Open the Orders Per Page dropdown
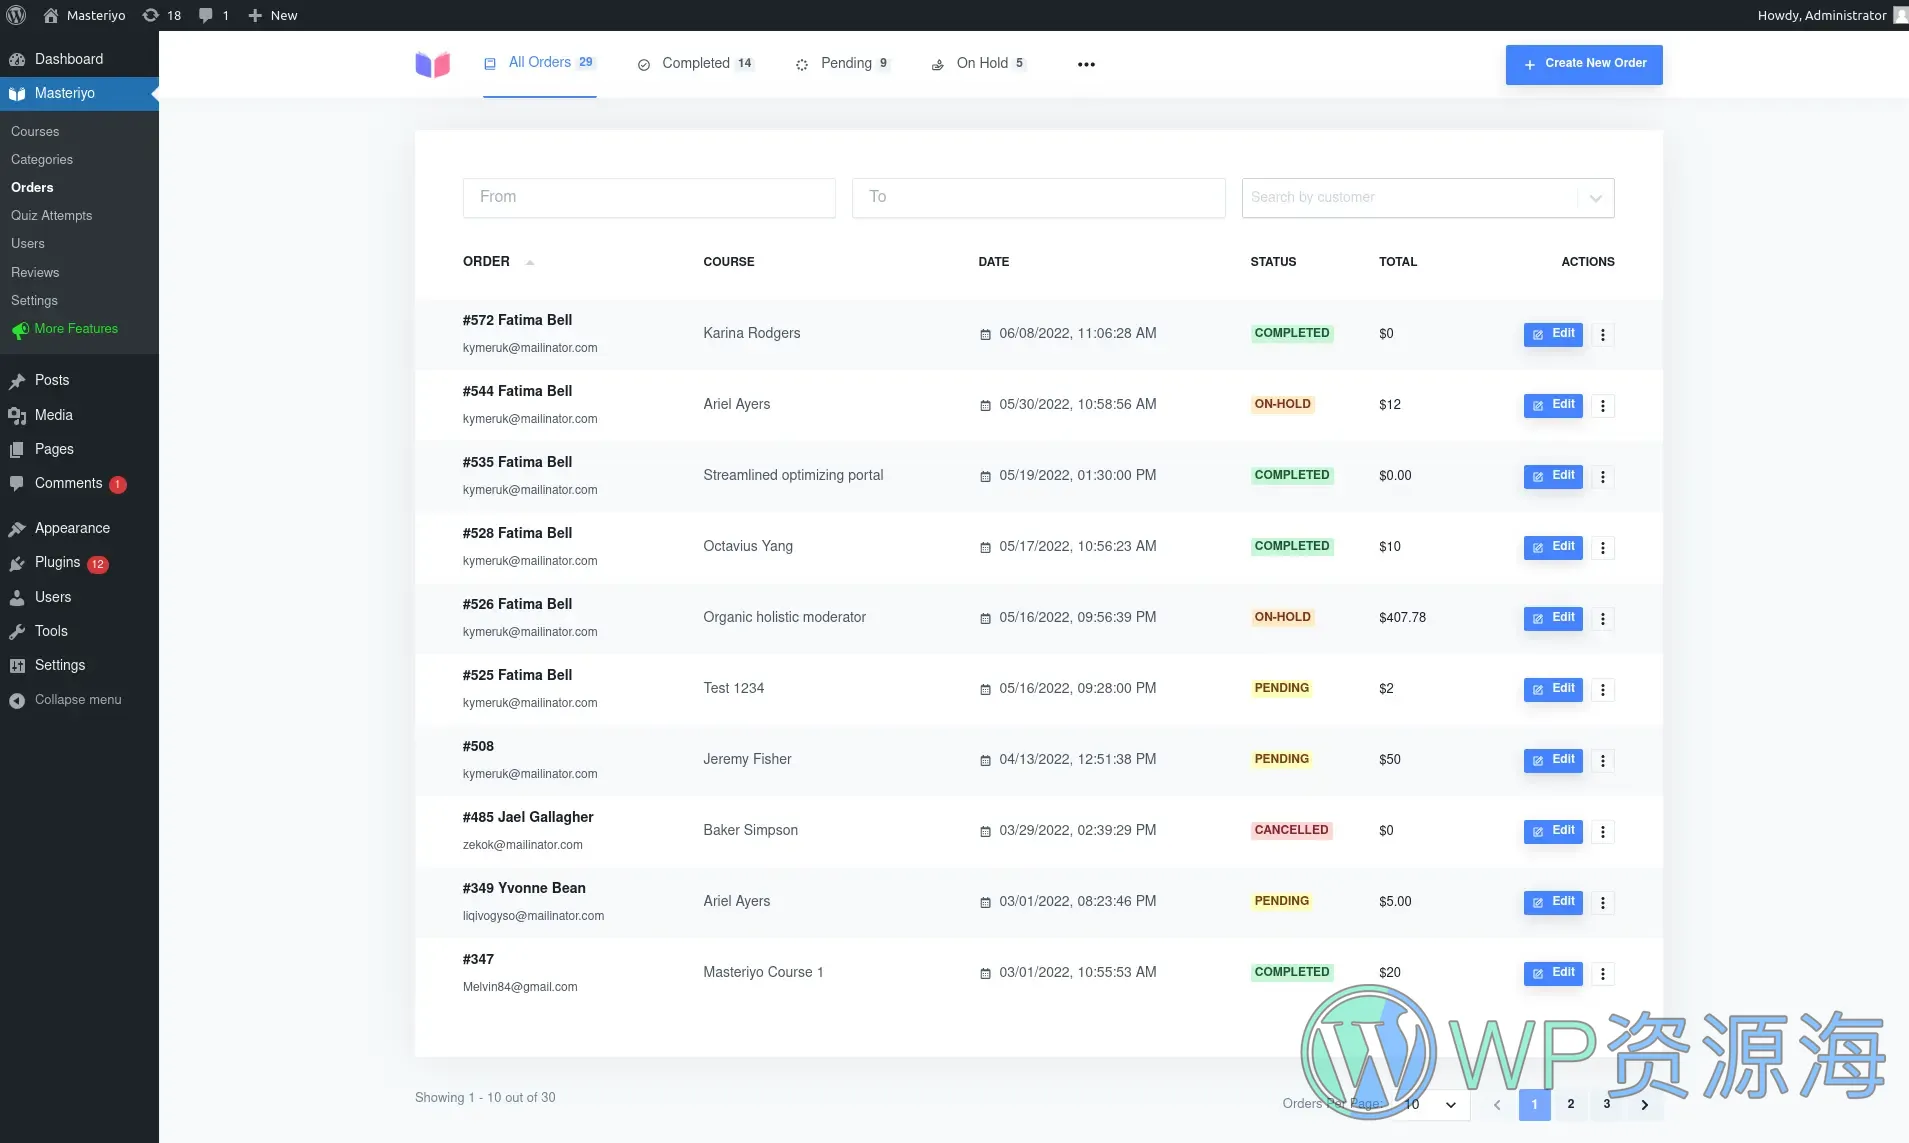The height and width of the screenshot is (1143, 1909). [1431, 1105]
